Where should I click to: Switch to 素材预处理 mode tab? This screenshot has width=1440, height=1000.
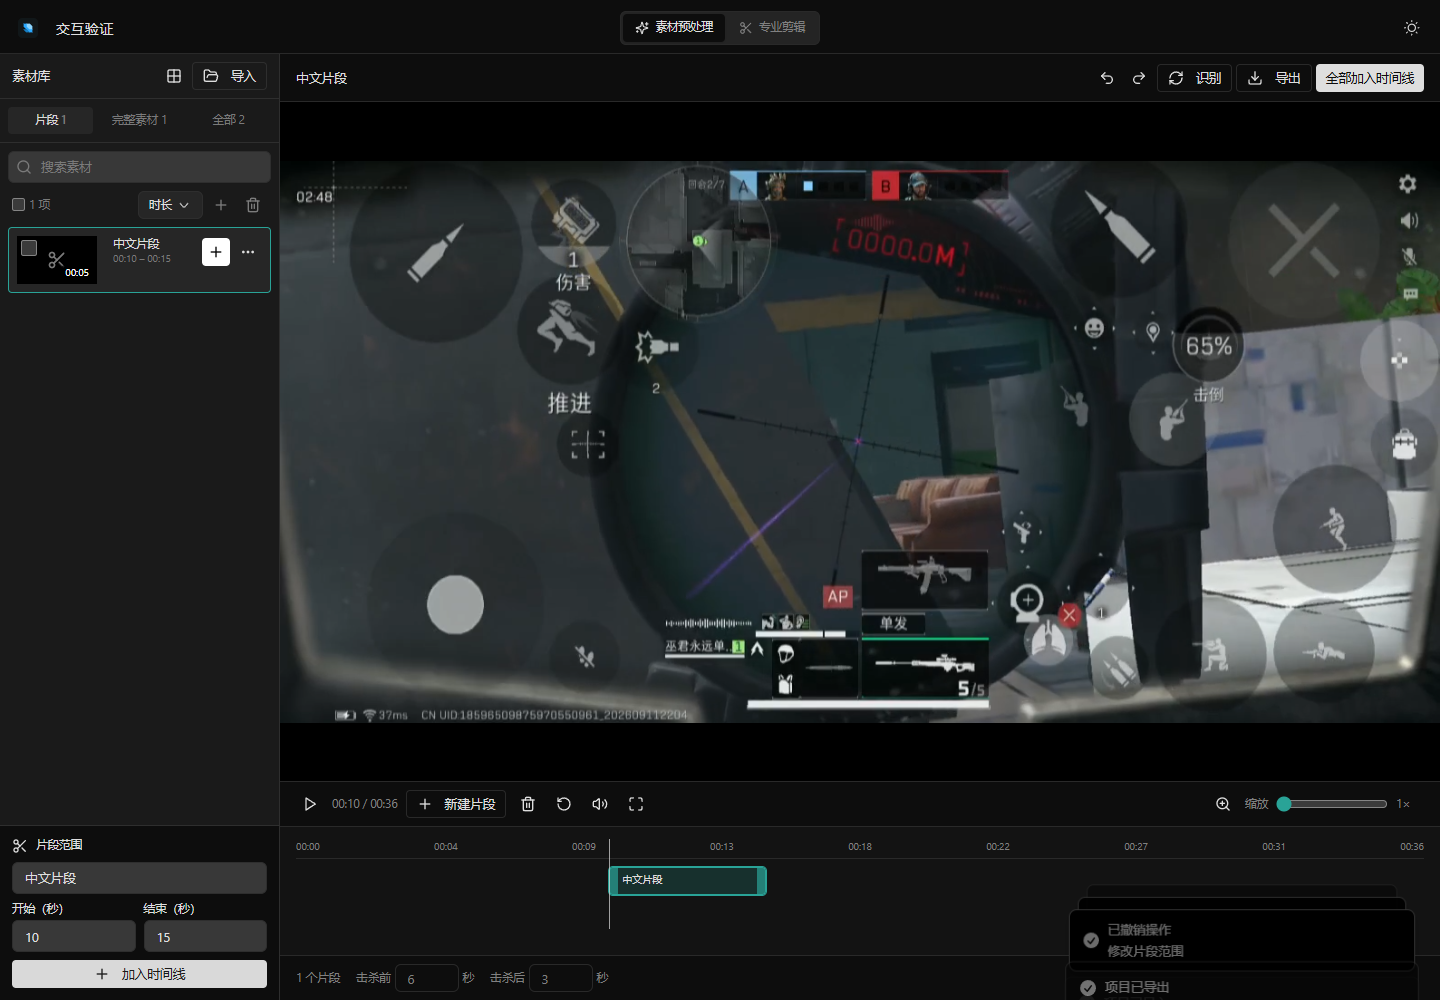click(675, 28)
